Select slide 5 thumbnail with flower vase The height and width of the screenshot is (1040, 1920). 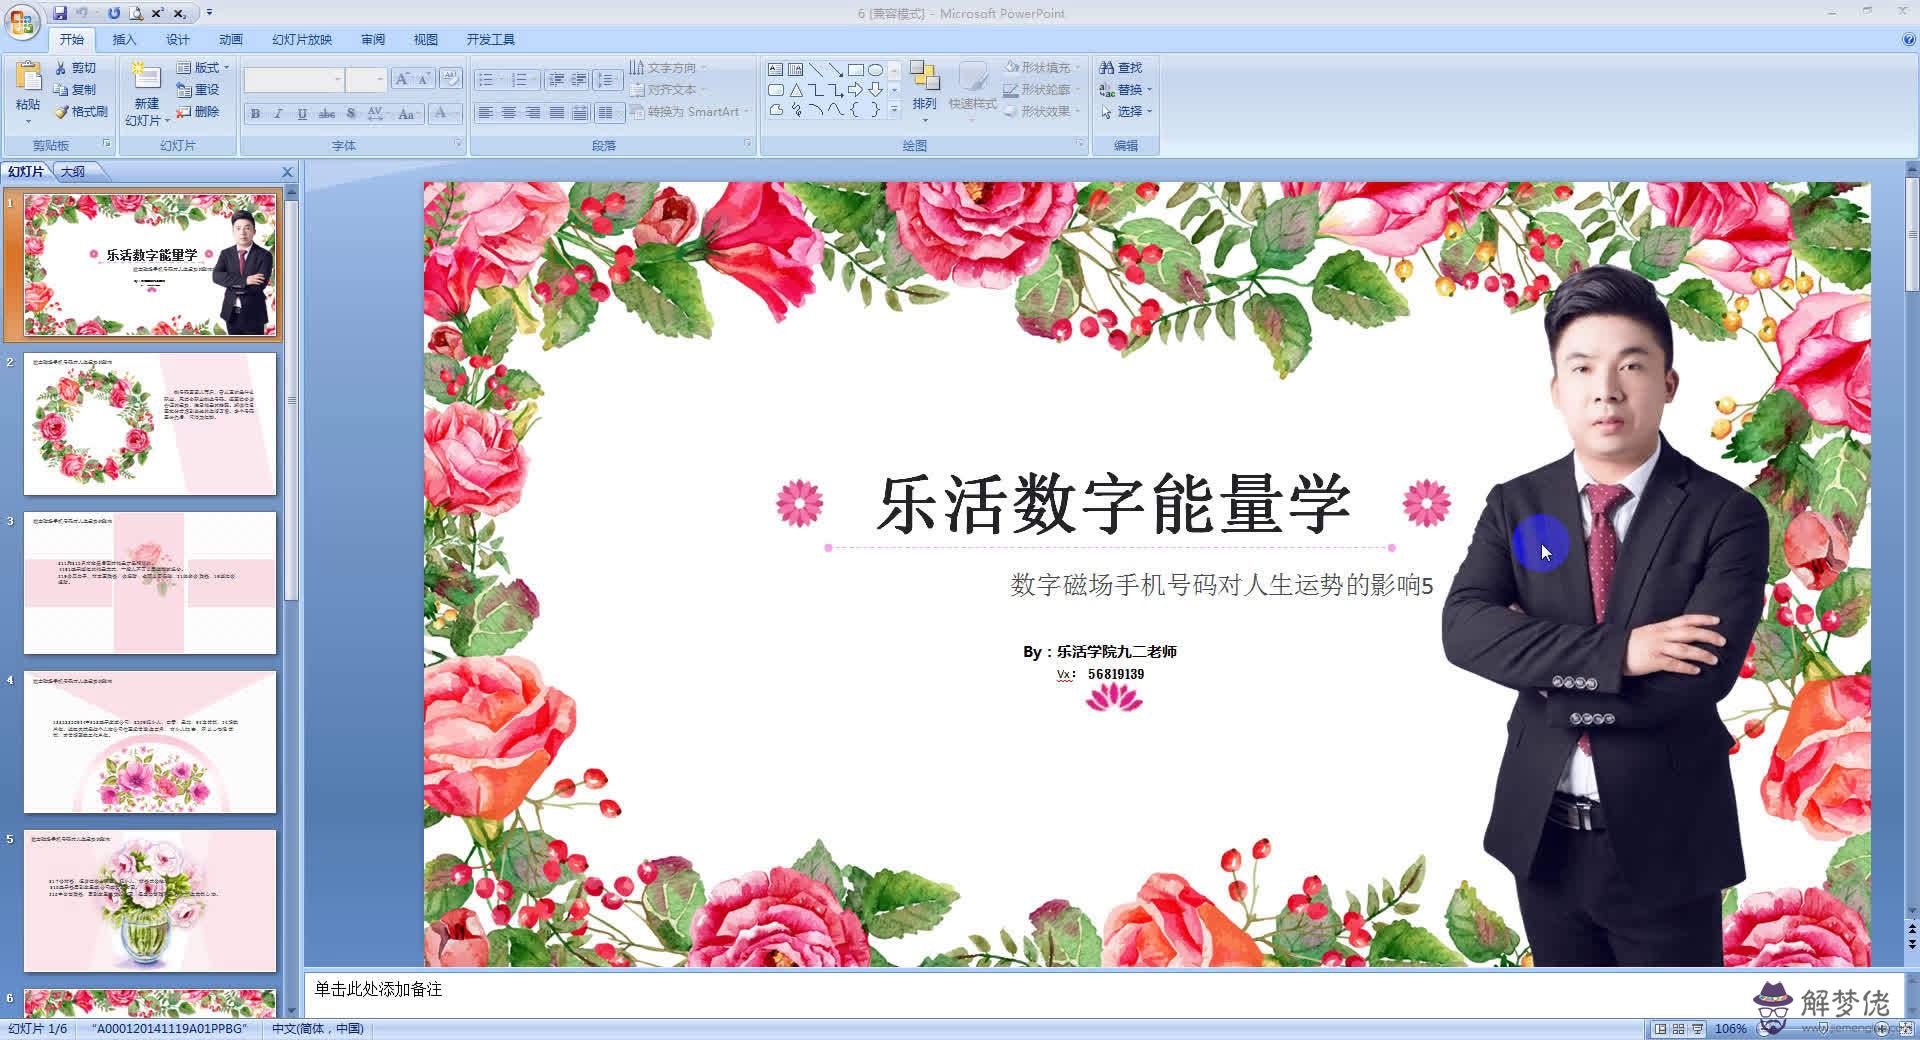150,901
